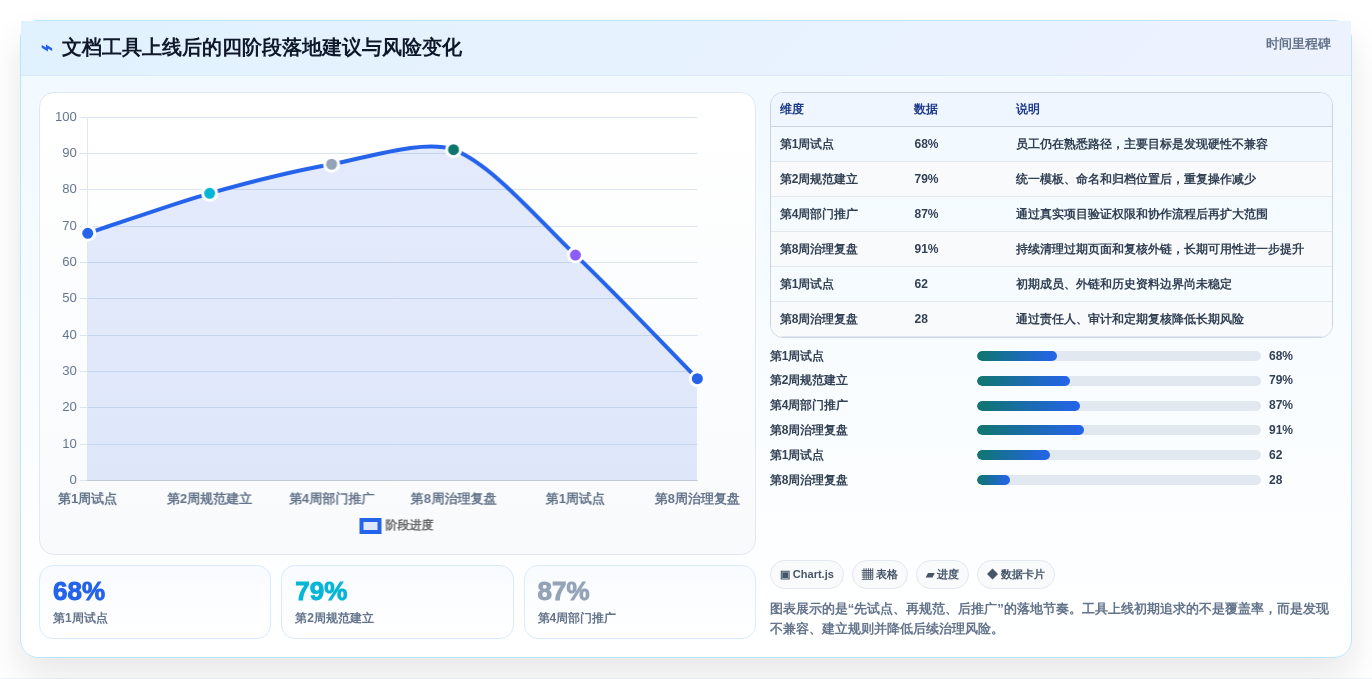This screenshot has width=1372, height=679.
Task: Click the green chart point at value 91
Action: point(453,150)
